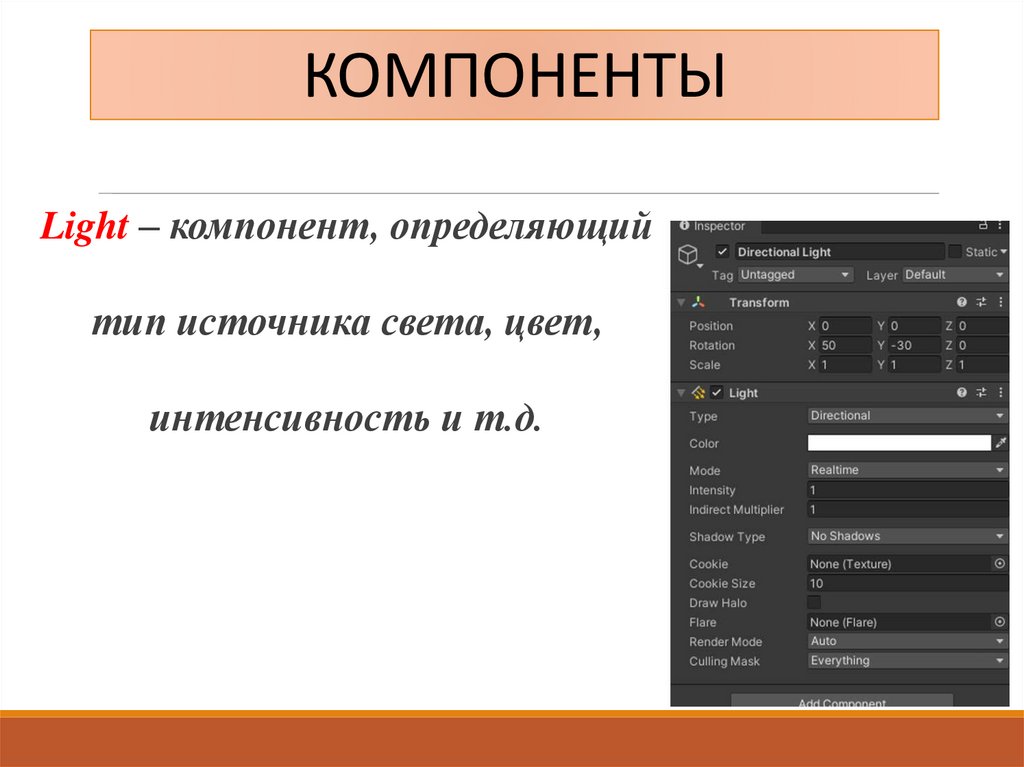Enable the Draw Halo checkbox
This screenshot has height=767, width=1024.
814,602
